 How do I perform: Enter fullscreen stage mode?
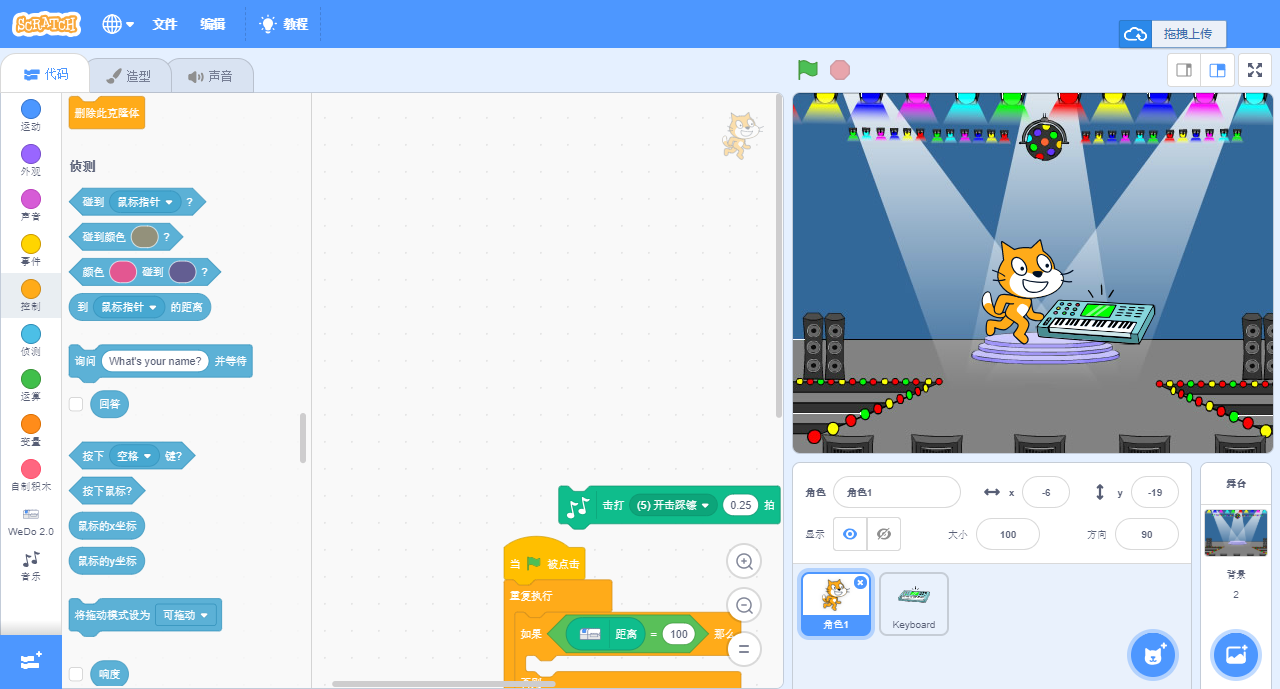point(1255,70)
